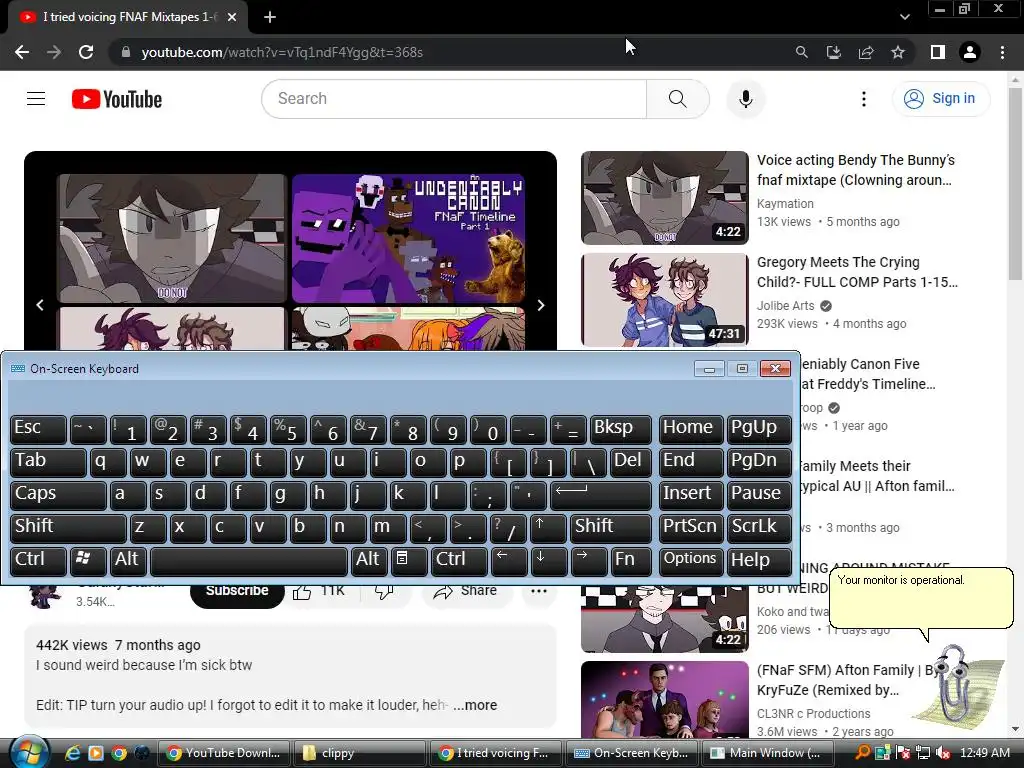Subscribe to the channel
This screenshot has width=1024, height=768.
pyautogui.click(x=237, y=591)
